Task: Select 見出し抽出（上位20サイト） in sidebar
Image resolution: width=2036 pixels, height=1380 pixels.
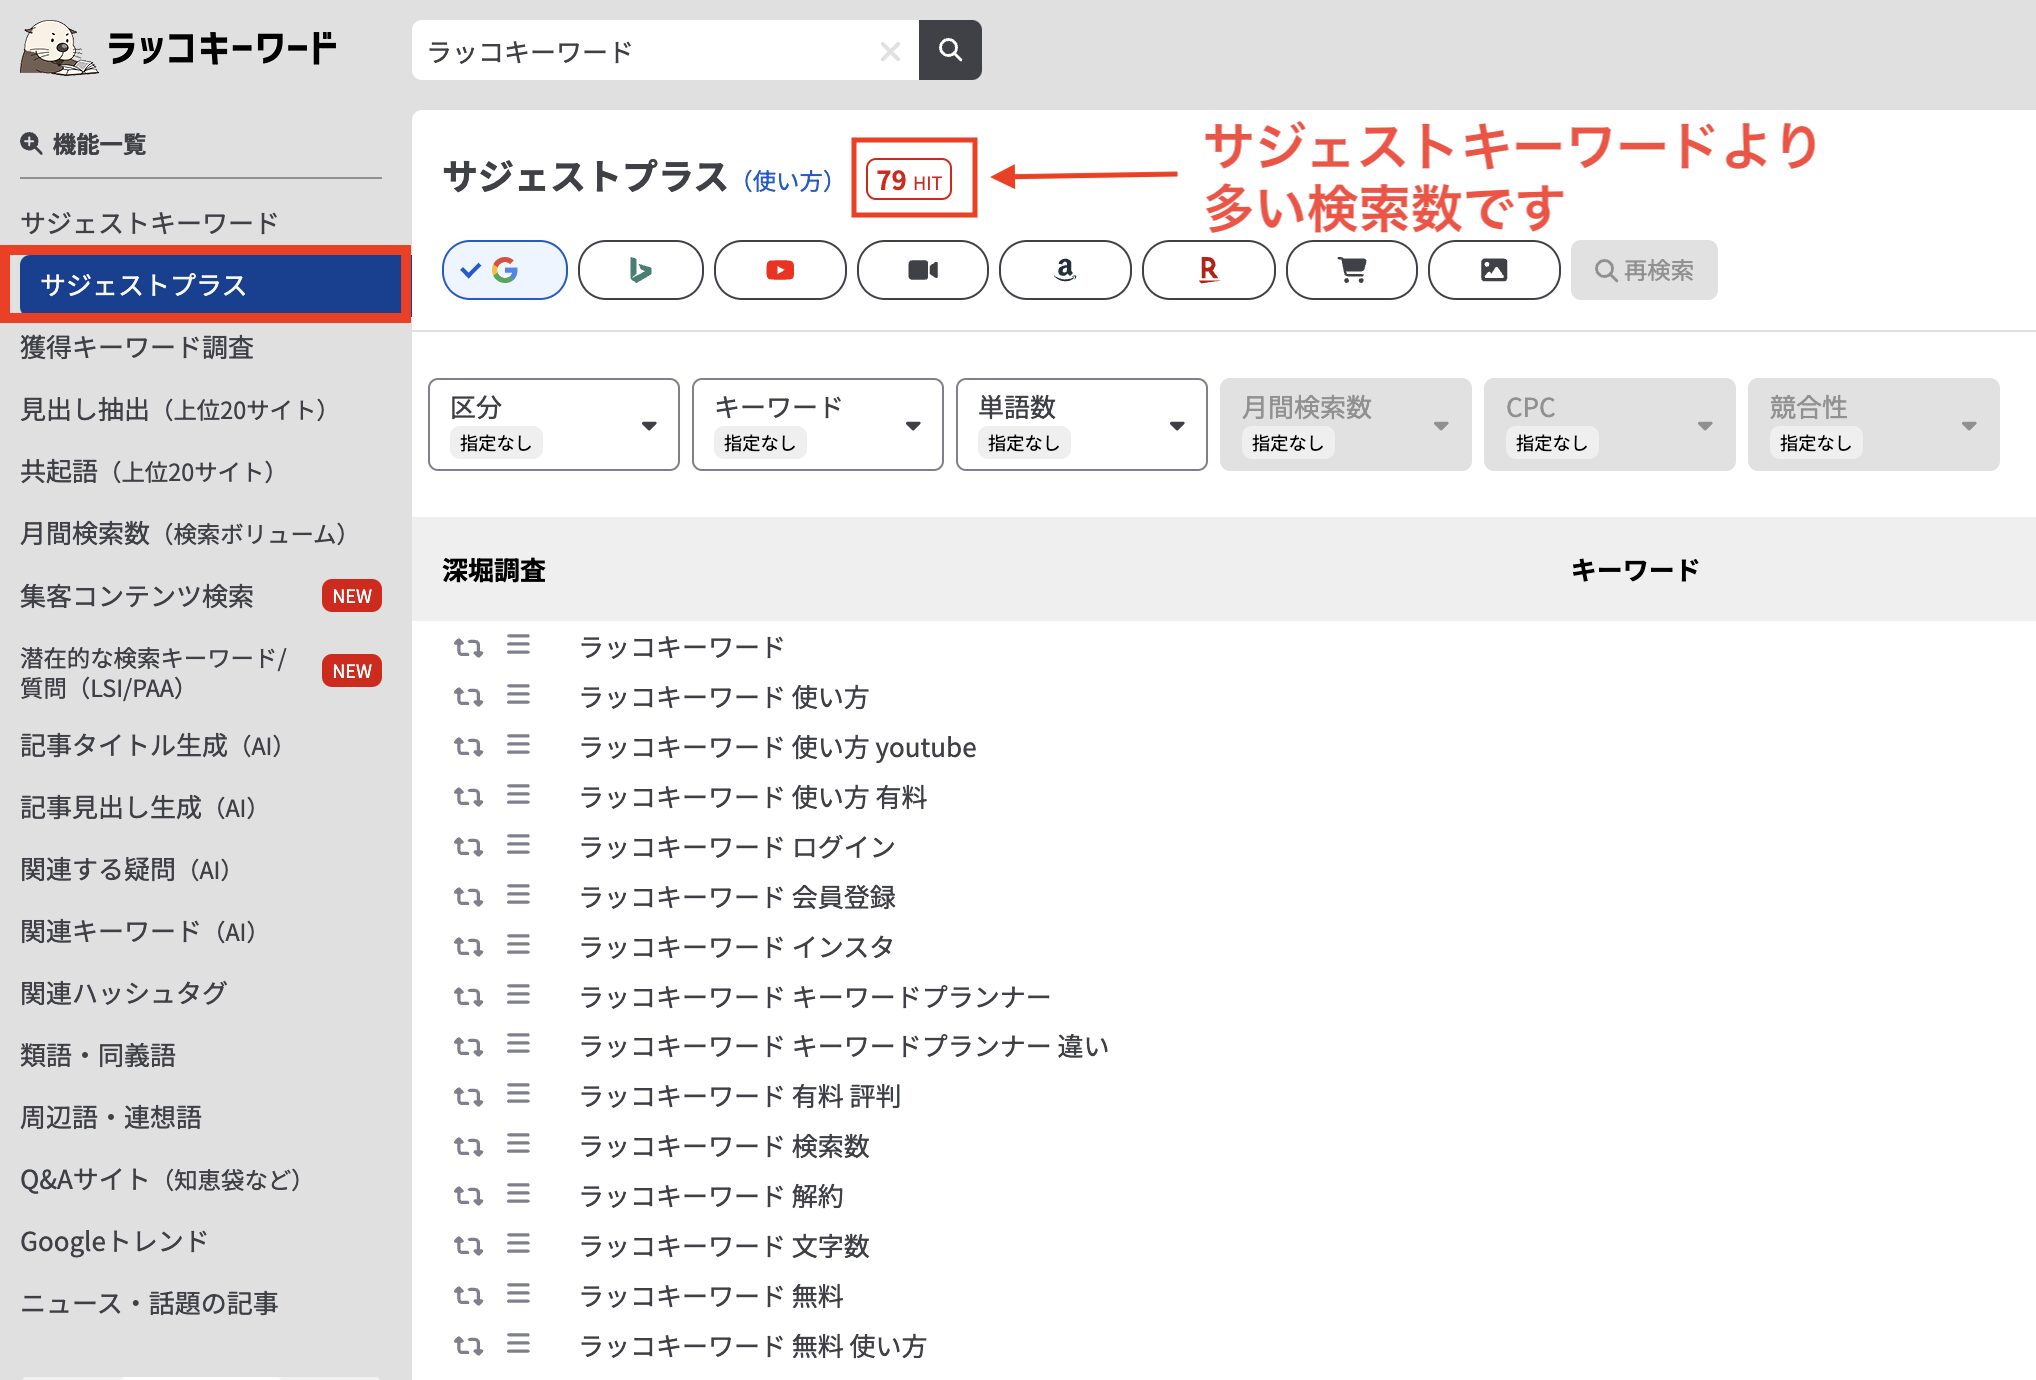Action: click(176, 410)
